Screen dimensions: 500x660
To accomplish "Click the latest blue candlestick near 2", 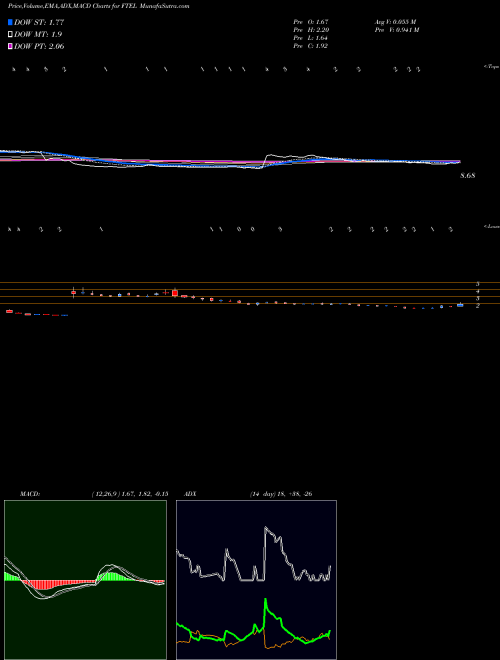I will pos(460,305).
